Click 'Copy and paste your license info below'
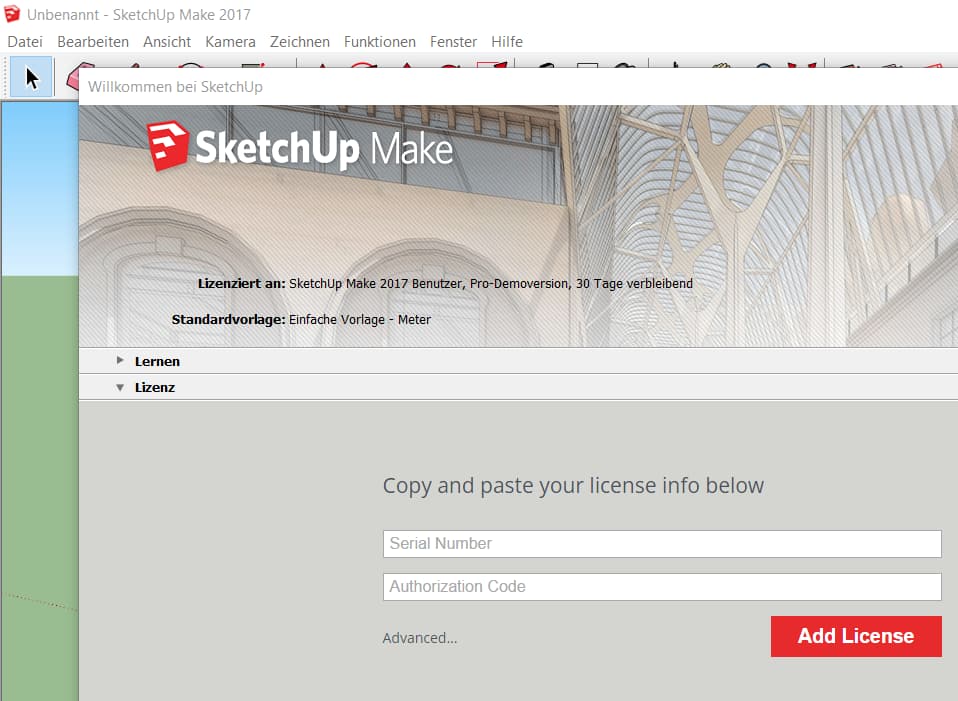Screen dimensions: 958x701 pos(573,485)
